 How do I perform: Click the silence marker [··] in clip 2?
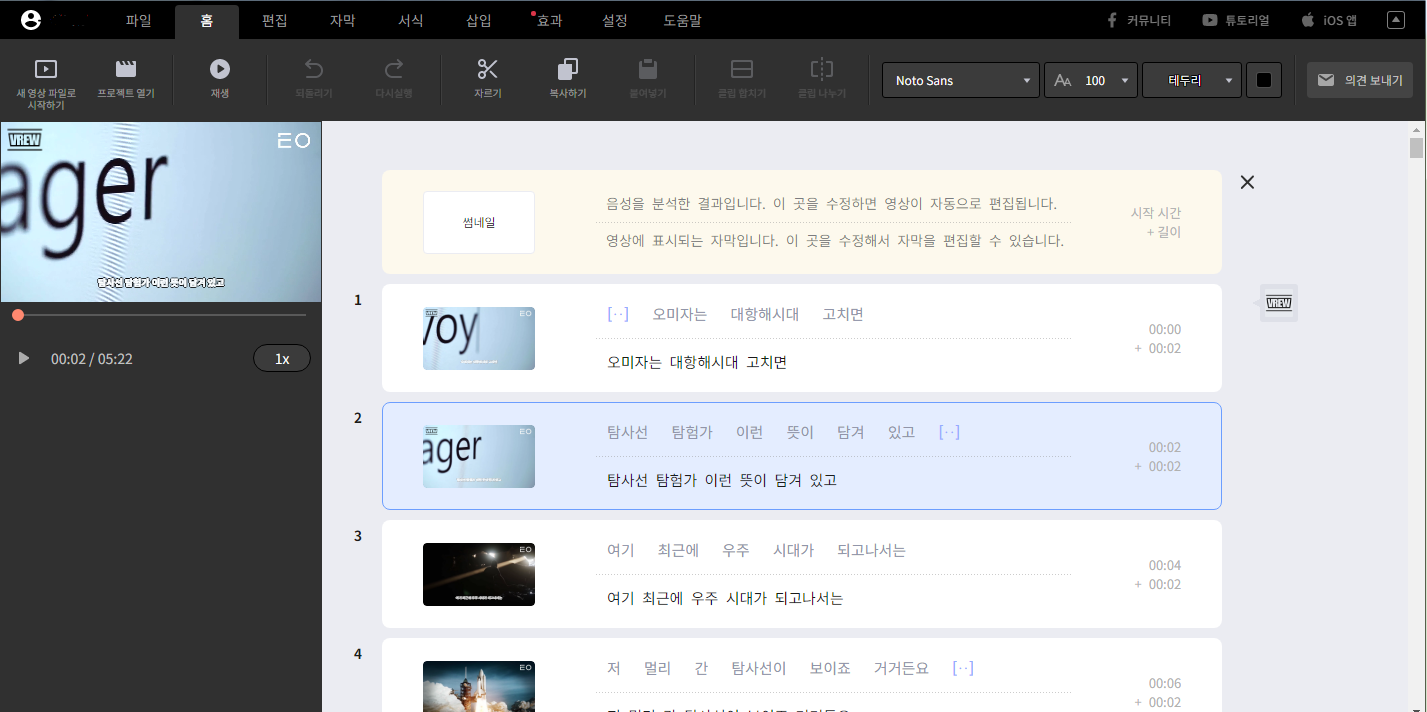coord(950,432)
